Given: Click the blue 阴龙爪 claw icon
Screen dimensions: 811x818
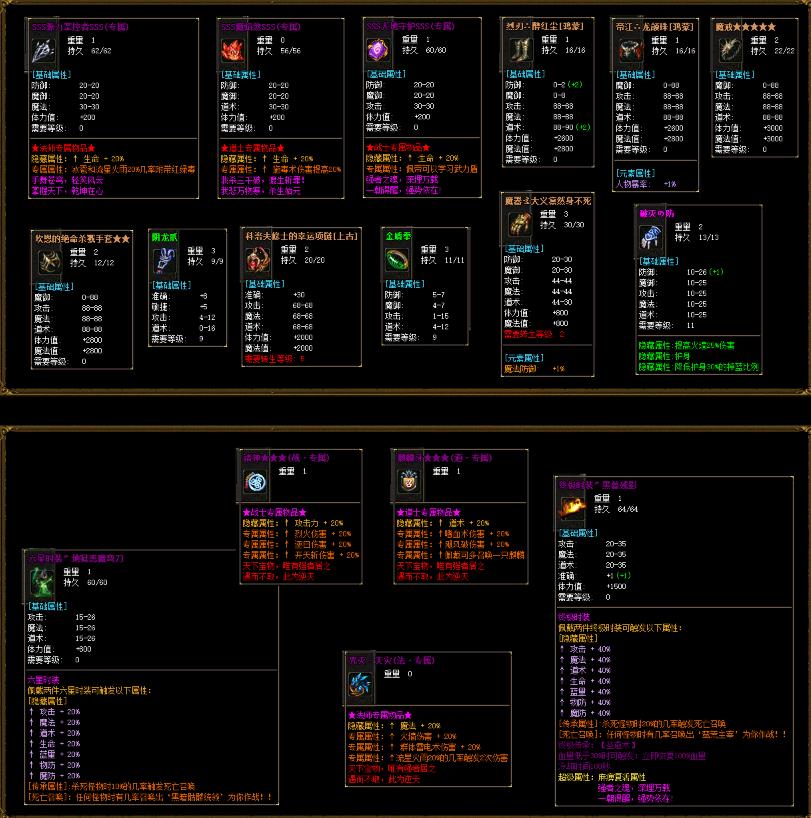Looking at the screenshot, I should coord(165,259).
